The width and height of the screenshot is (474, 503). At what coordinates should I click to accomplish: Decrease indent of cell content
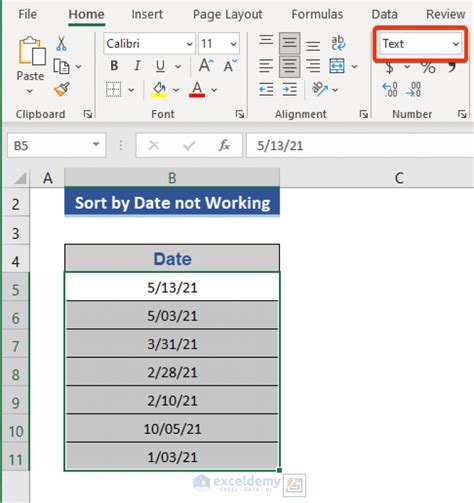(x=266, y=90)
